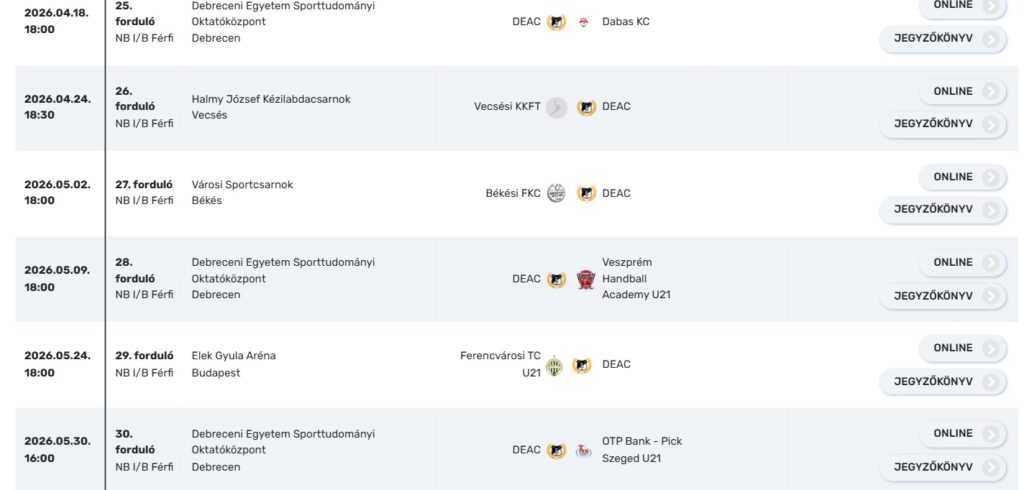Click the Ferencvárosi TC U21 crest
1024x490 pixels.
click(554, 366)
